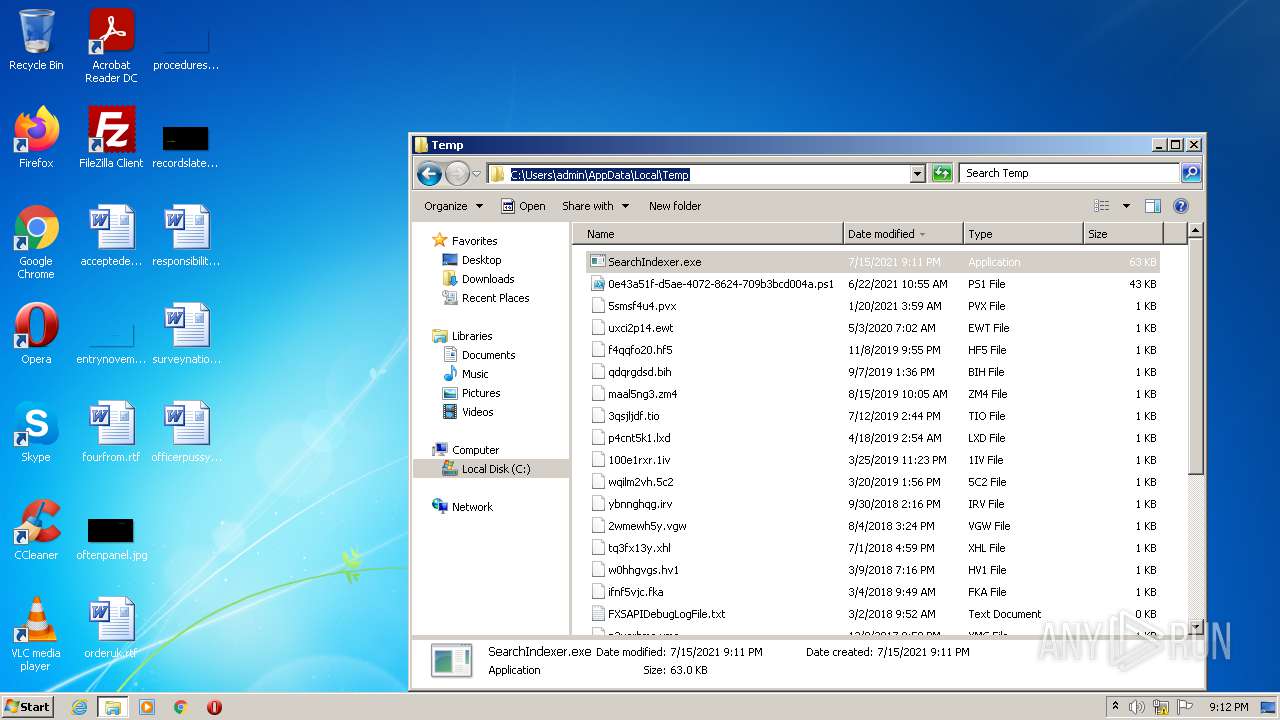Viewport: 1280px width, 720px height.
Task: Click inside the Search Temp field
Action: point(1068,173)
